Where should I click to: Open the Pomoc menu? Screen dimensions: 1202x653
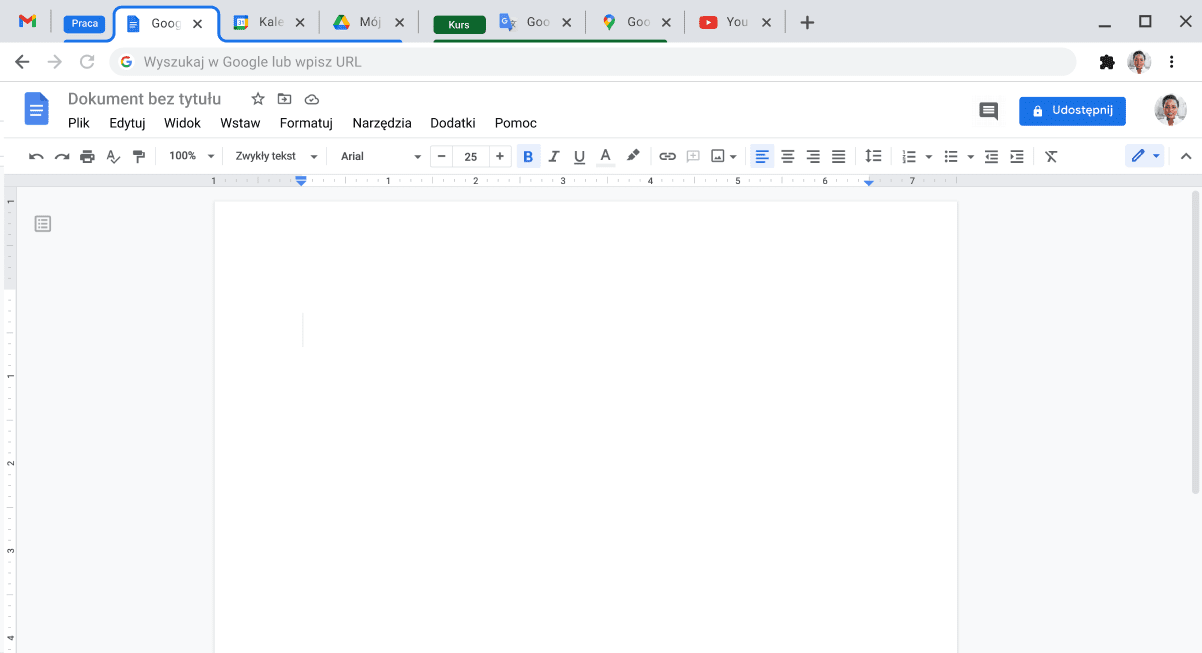coord(516,123)
